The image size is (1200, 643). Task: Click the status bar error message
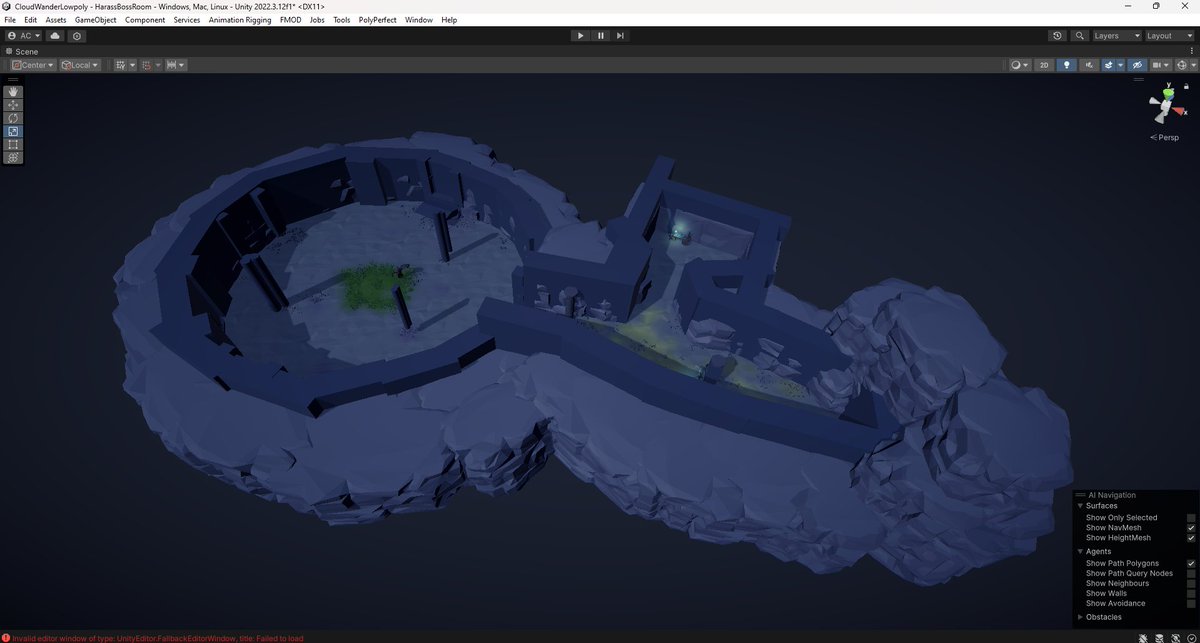pyautogui.click(x=158, y=637)
